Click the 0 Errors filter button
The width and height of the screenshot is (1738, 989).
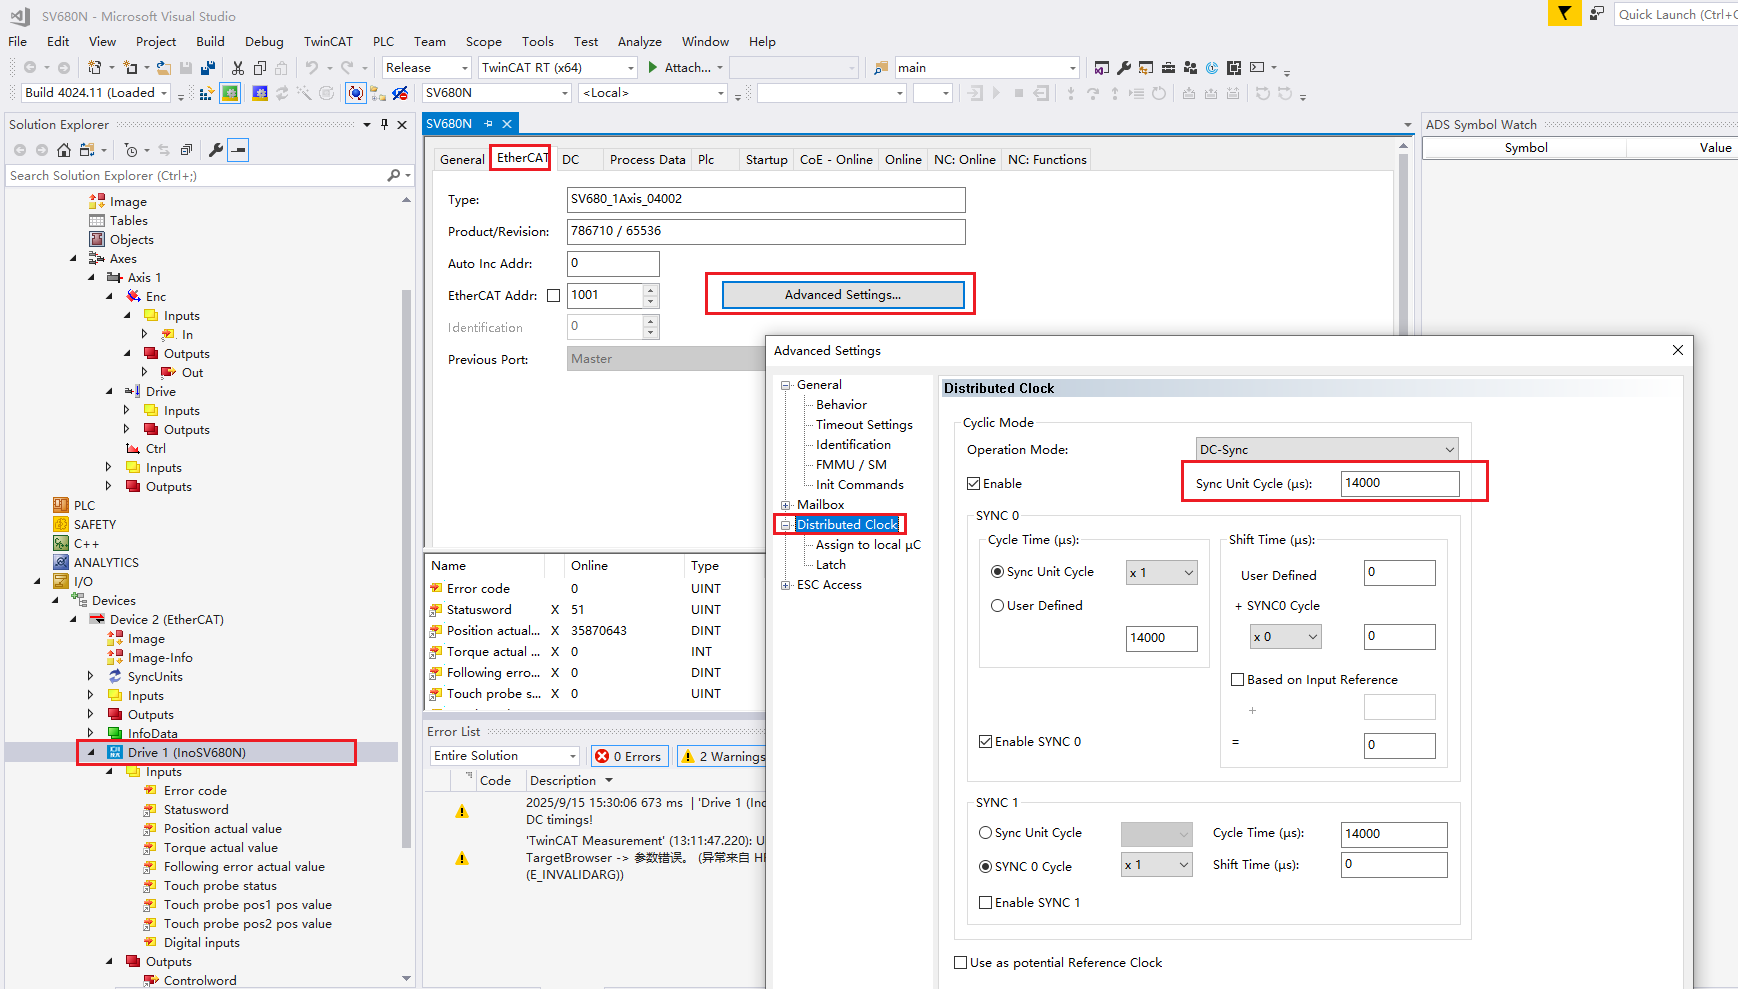coord(630,757)
